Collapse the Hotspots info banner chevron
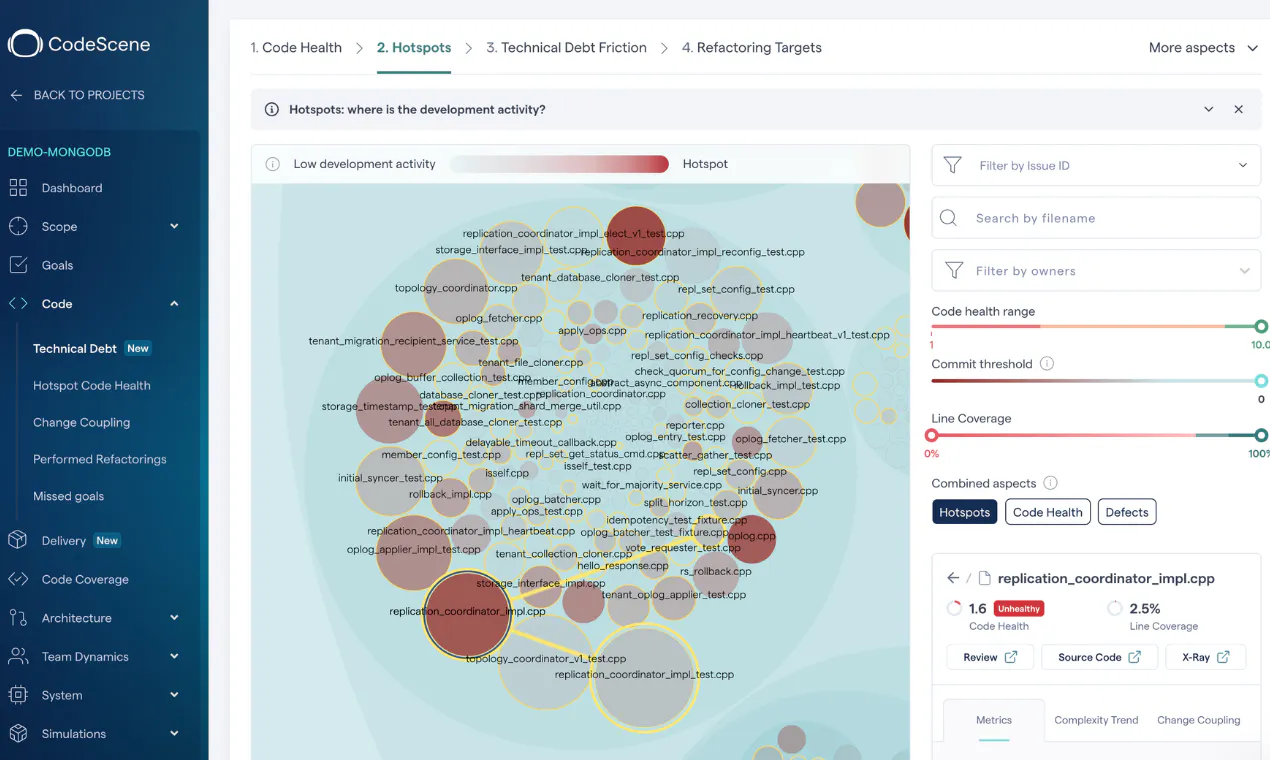The image size is (1270, 760). 1209,109
